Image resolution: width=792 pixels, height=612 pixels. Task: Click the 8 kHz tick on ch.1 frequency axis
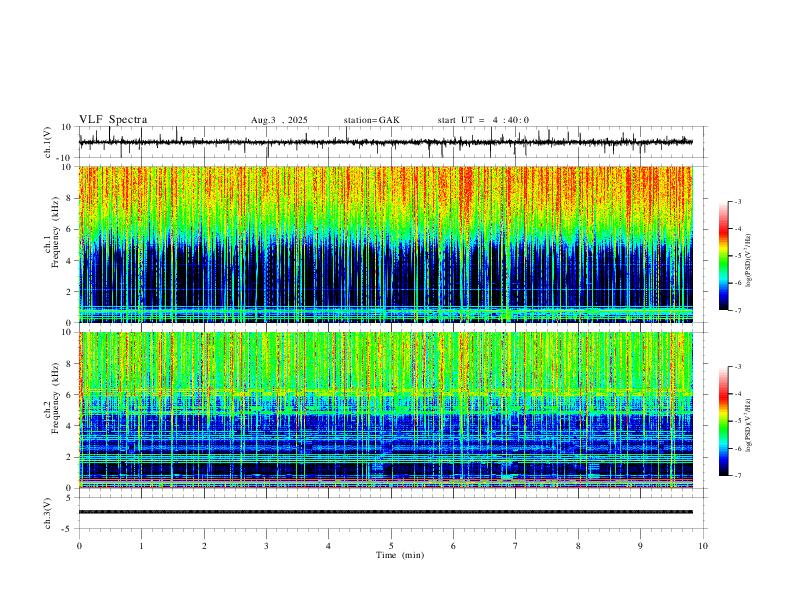(69, 198)
